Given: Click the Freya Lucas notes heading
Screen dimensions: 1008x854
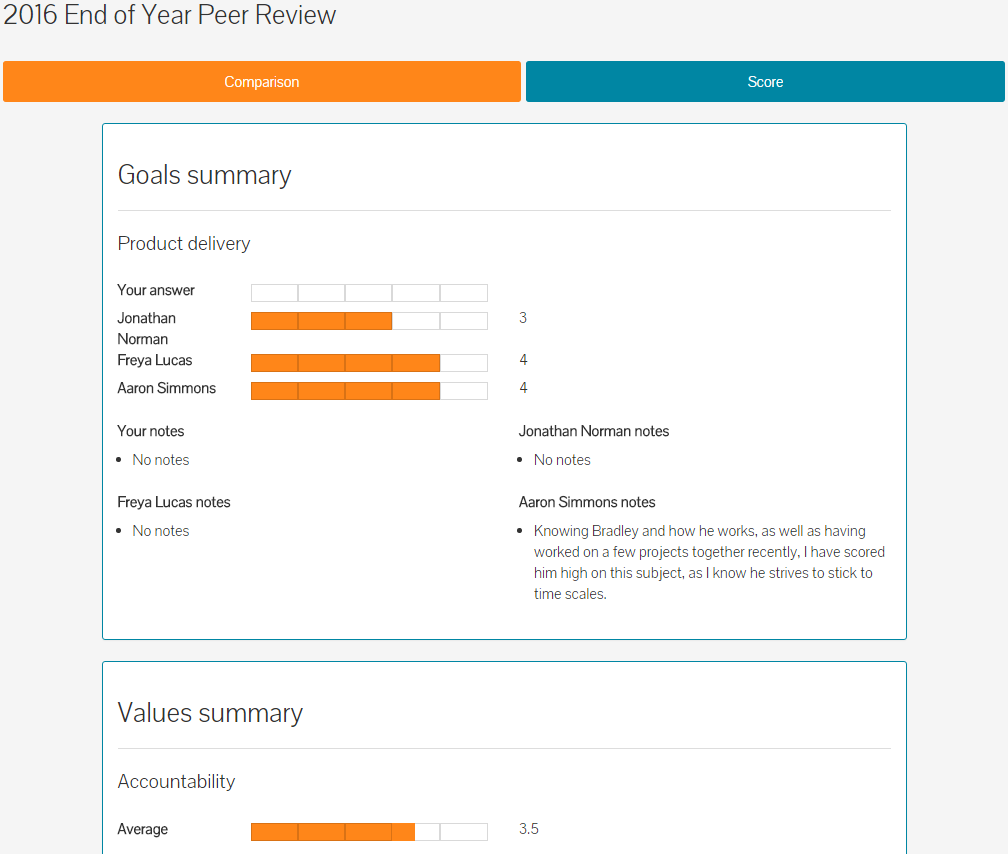Looking at the screenshot, I should [x=174, y=502].
